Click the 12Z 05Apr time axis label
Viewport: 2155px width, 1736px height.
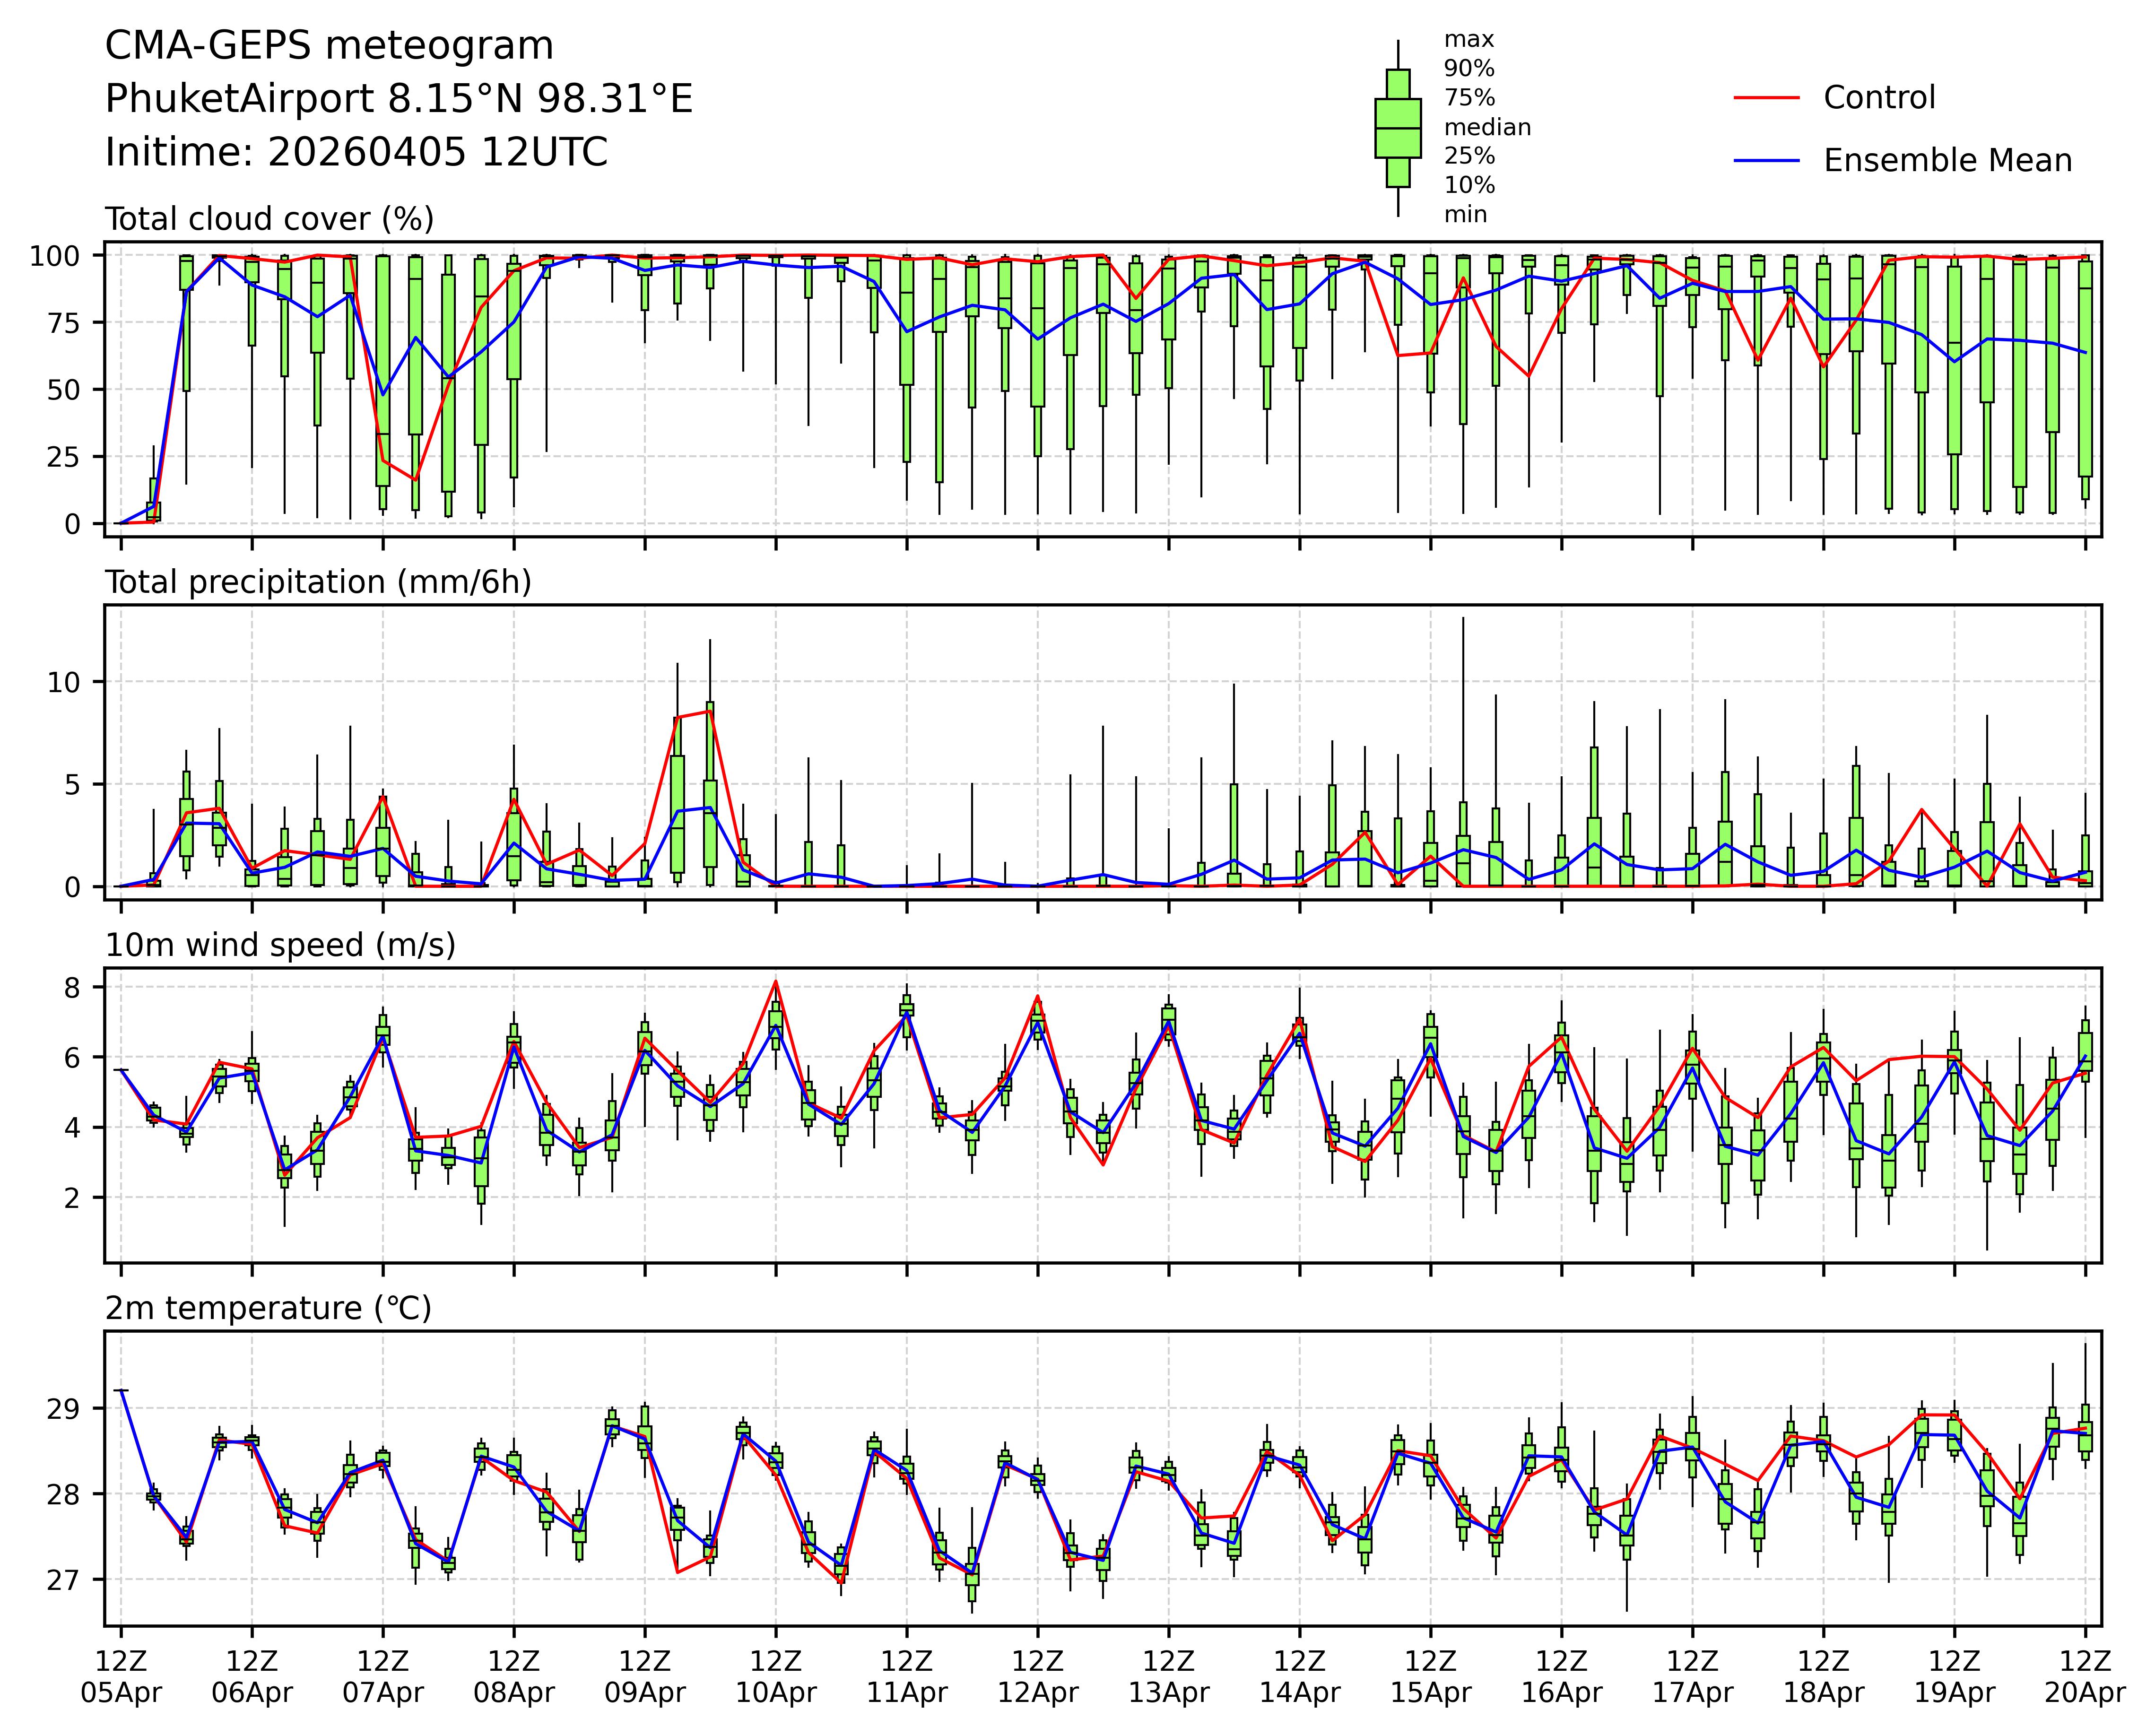[121, 1677]
